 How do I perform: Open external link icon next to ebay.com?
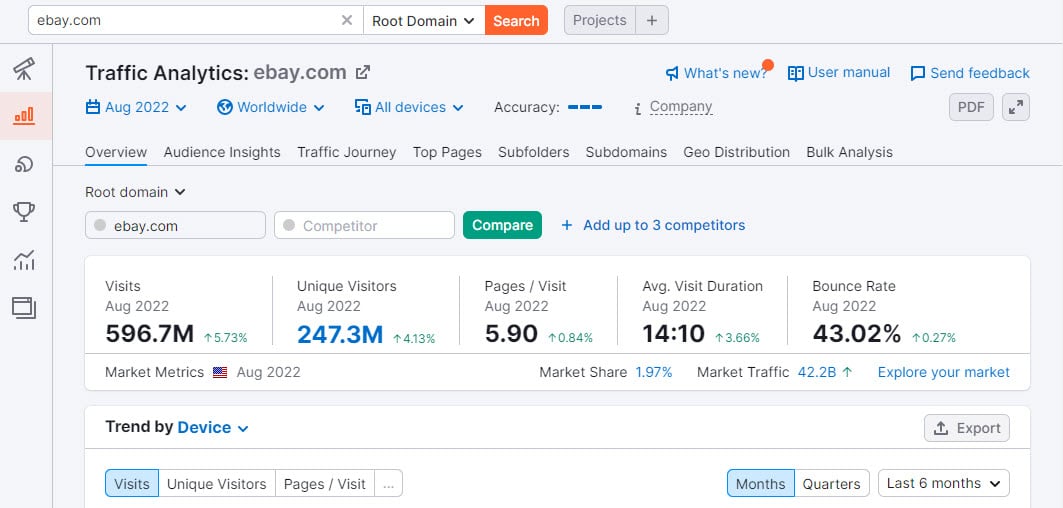tap(364, 73)
